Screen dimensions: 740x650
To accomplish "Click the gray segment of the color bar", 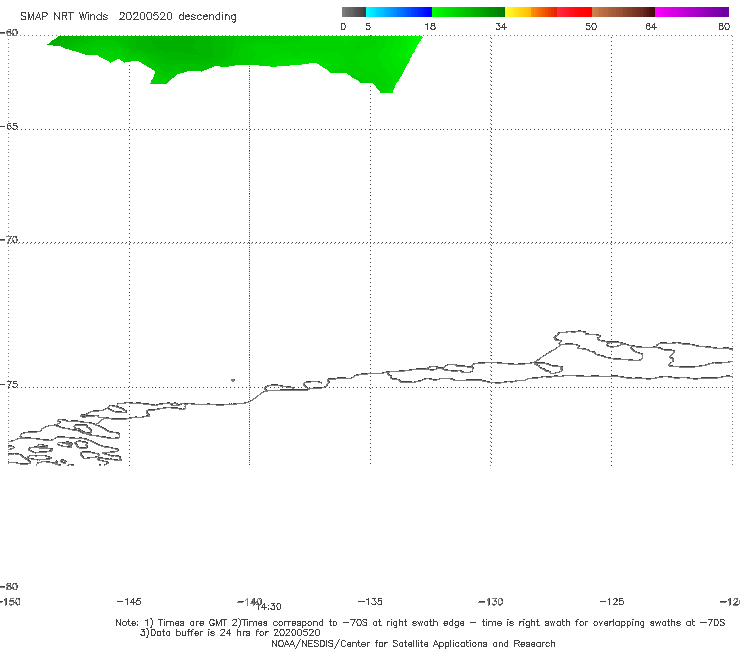I will coord(354,12).
